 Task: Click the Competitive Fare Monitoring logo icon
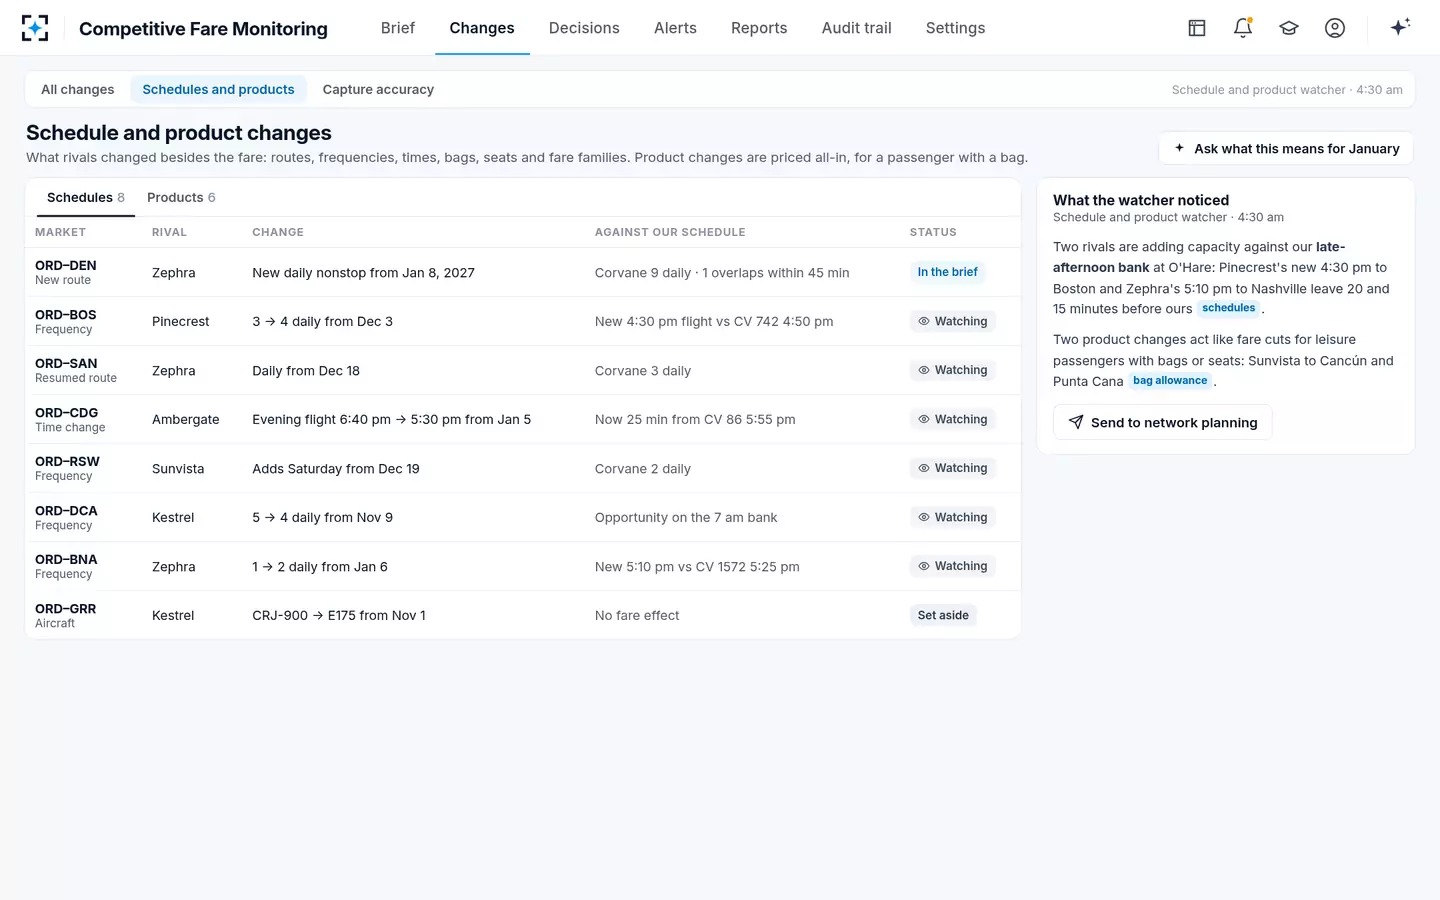coord(35,28)
